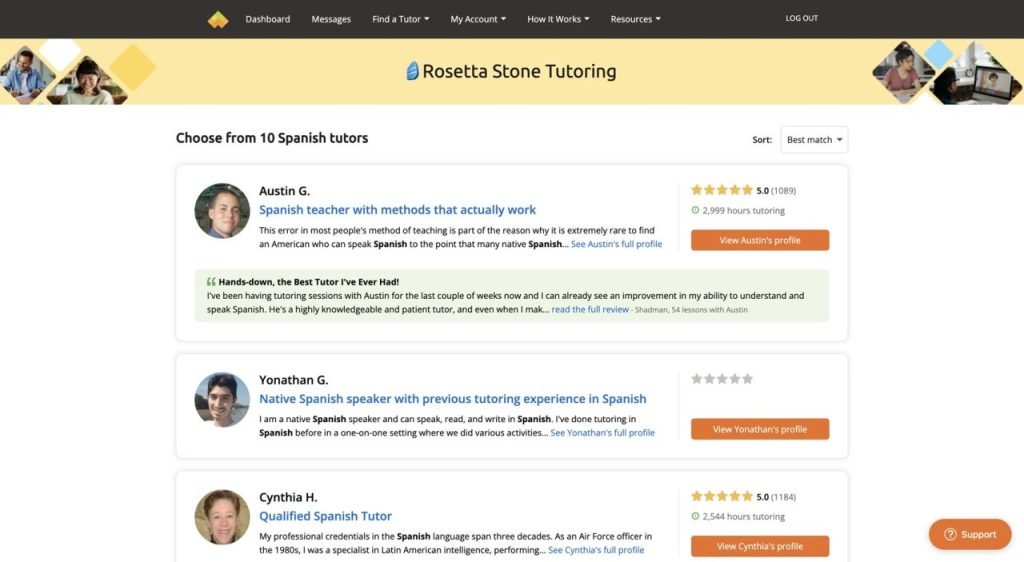Click Austin's five-star rating
1024x562 pixels.
click(721, 190)
